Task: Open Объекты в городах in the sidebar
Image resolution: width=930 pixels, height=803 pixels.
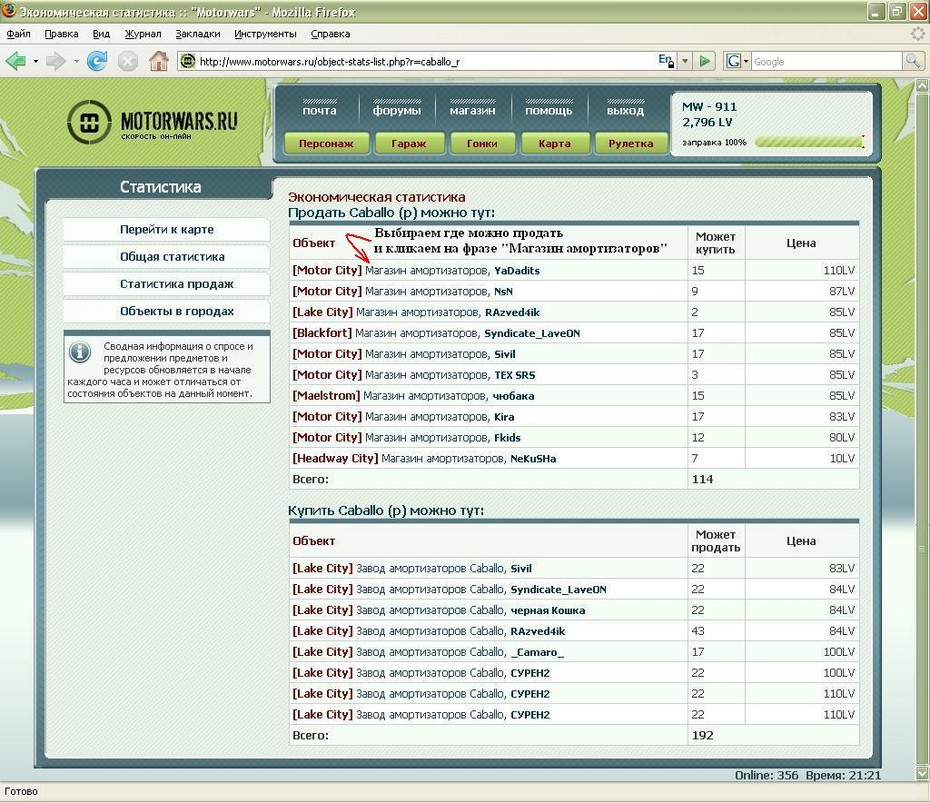Action: click(x=167, y=311)
